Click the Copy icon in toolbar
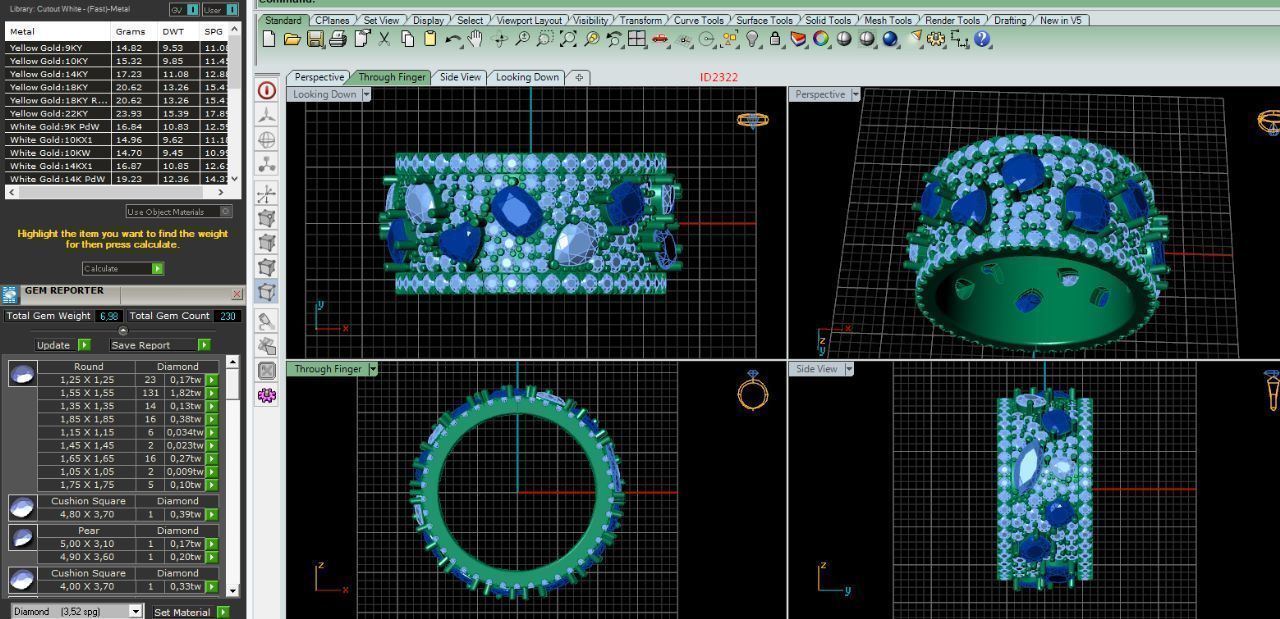Image resolution: width=1280 pixels, height=619 pixels. tap(407, 39)
